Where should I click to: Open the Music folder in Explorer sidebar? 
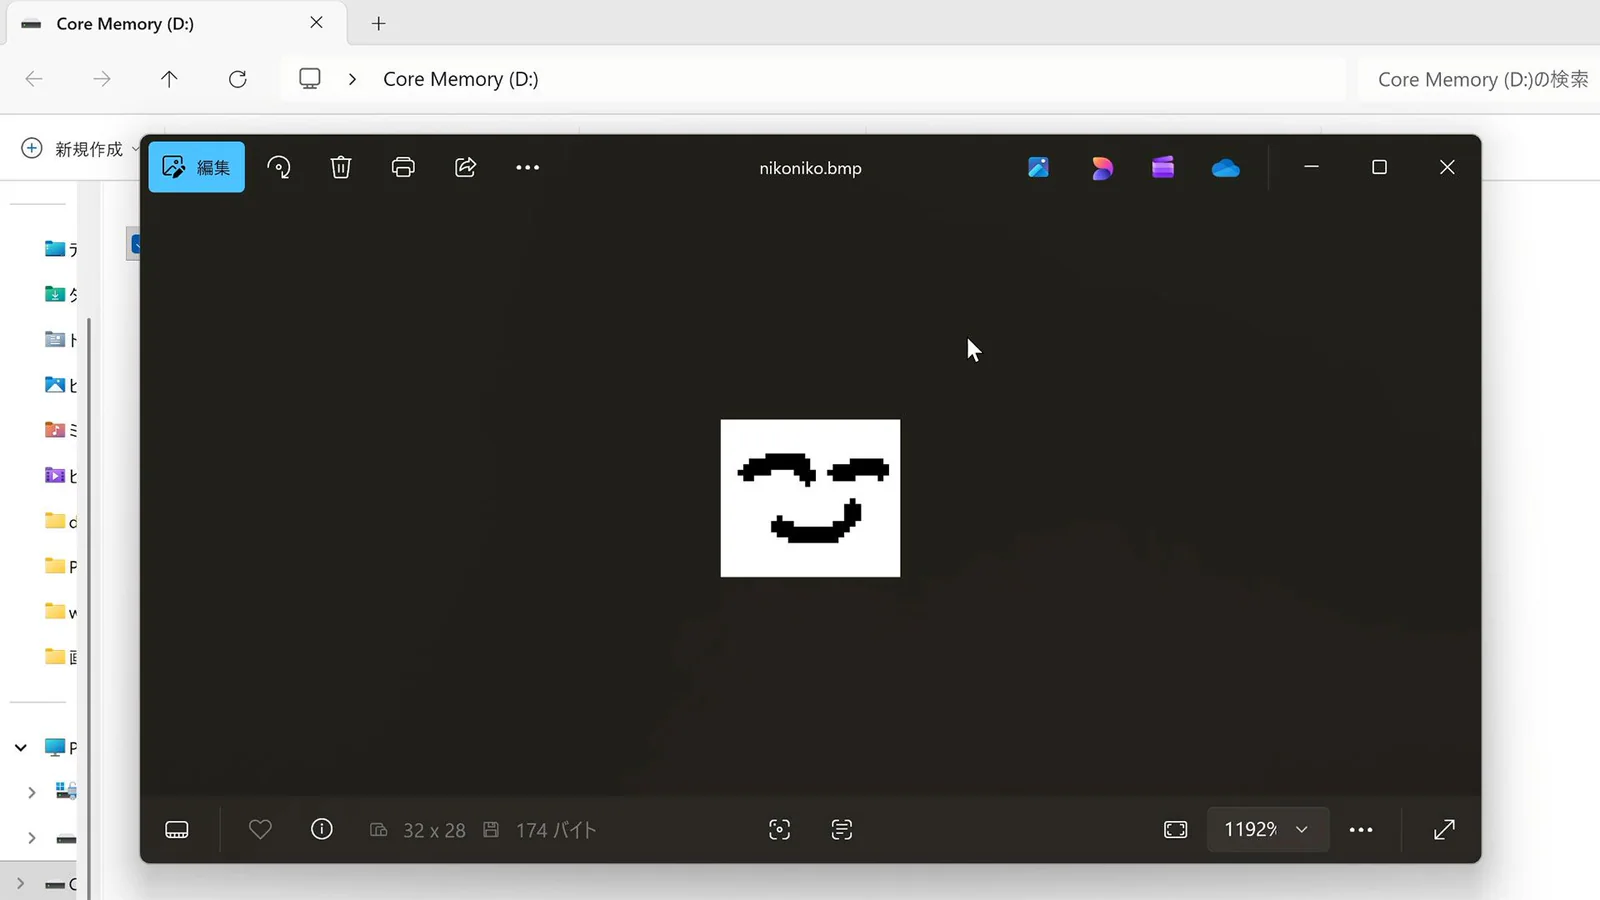click(x=60, y=430)
